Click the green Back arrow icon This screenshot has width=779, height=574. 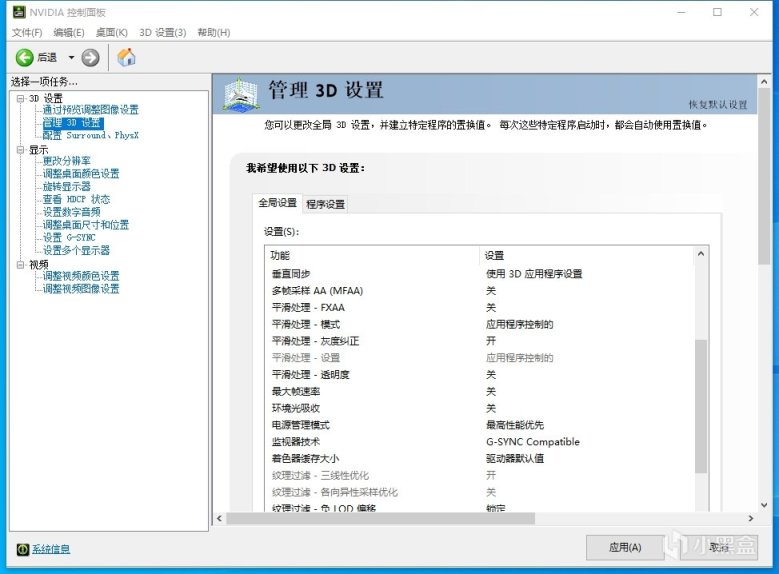tap(24, 58)
